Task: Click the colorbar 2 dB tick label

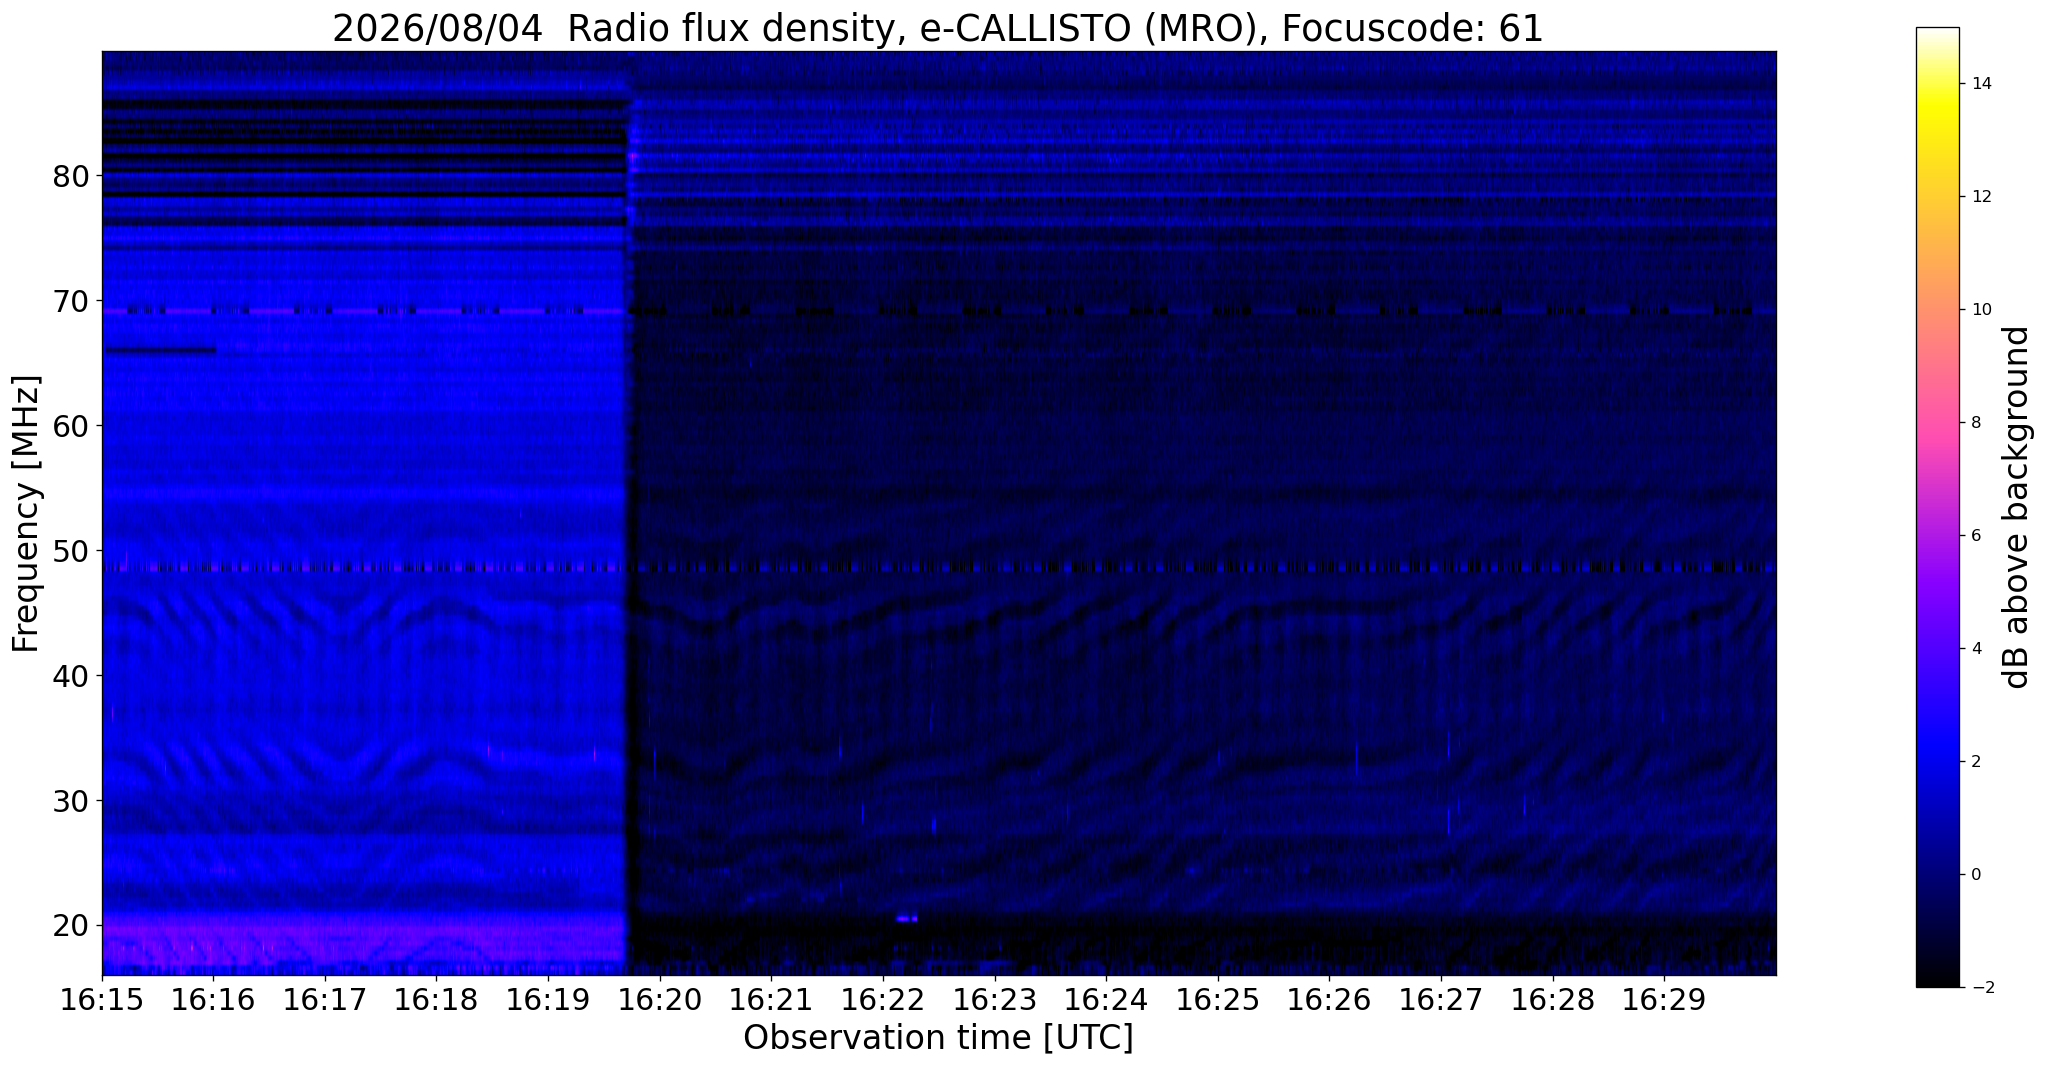Action: pos(1975,762)
